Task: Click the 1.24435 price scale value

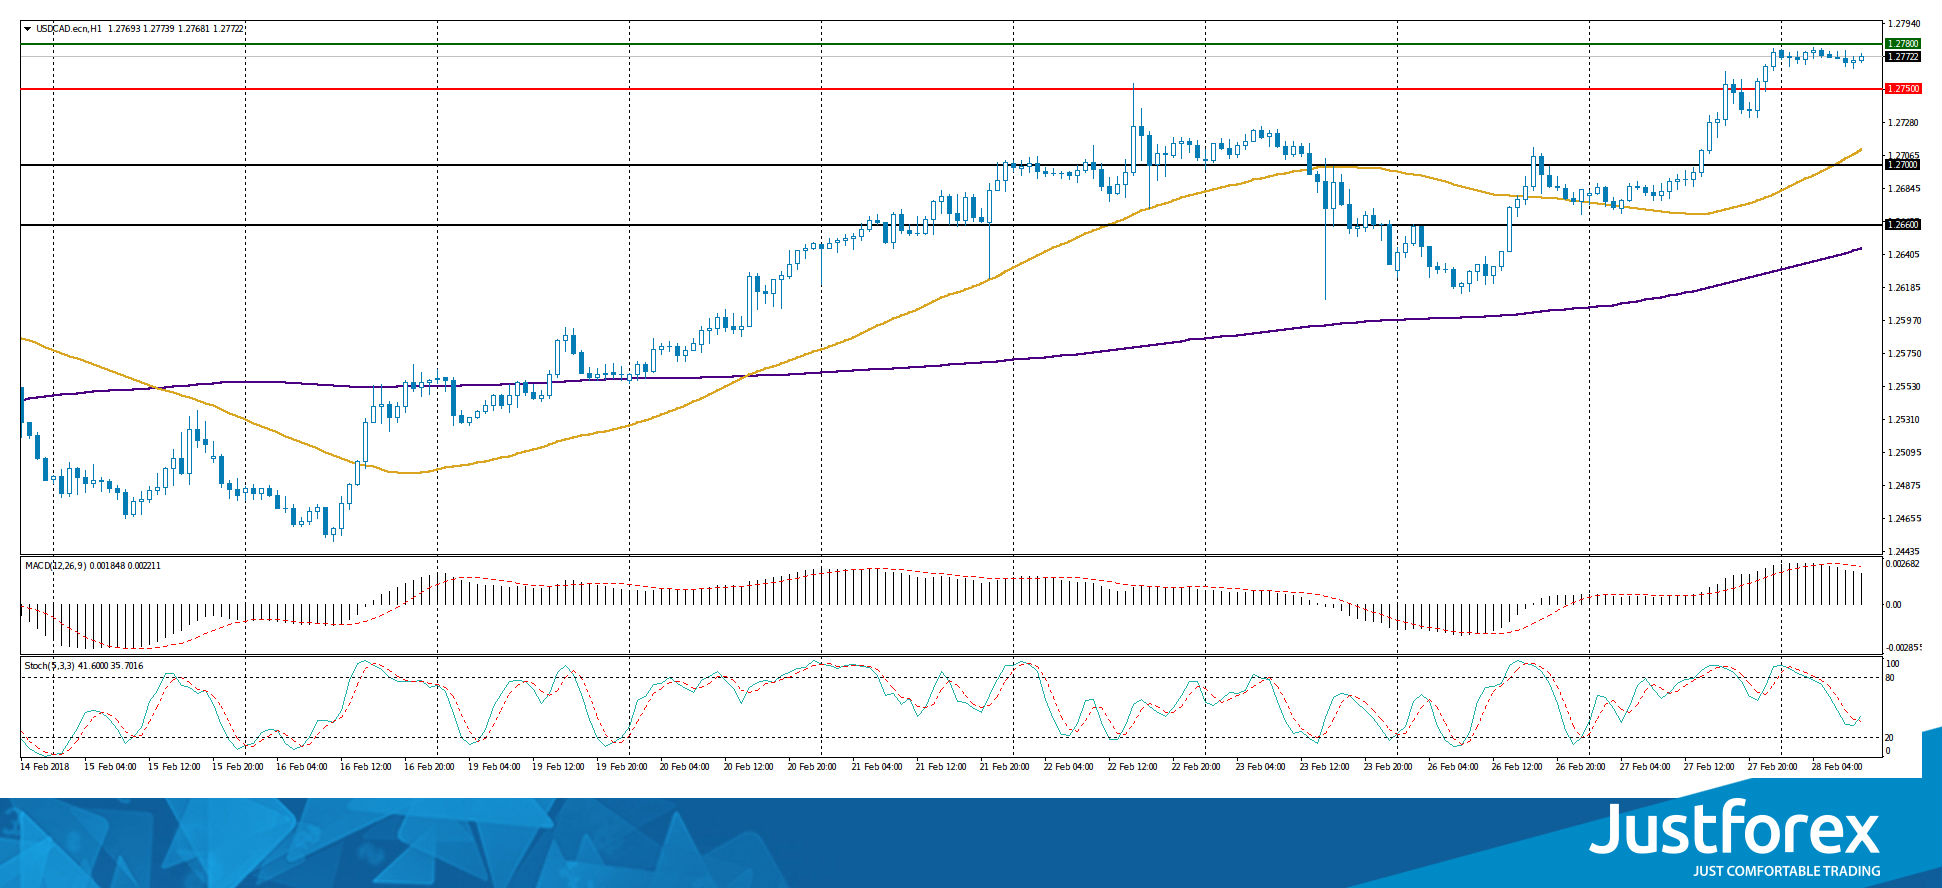Action: coord(1904,552)
